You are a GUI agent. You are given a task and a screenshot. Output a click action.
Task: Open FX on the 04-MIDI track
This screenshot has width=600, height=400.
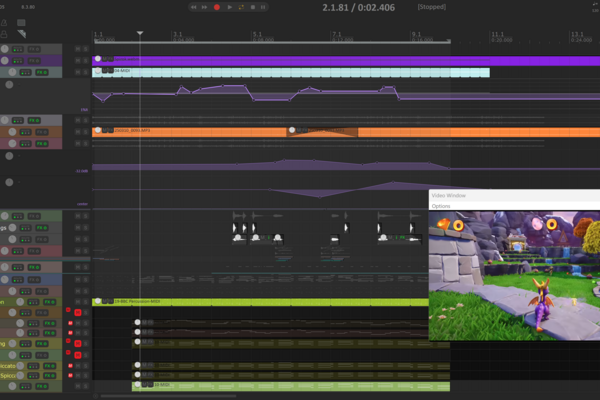pos(42,72)
